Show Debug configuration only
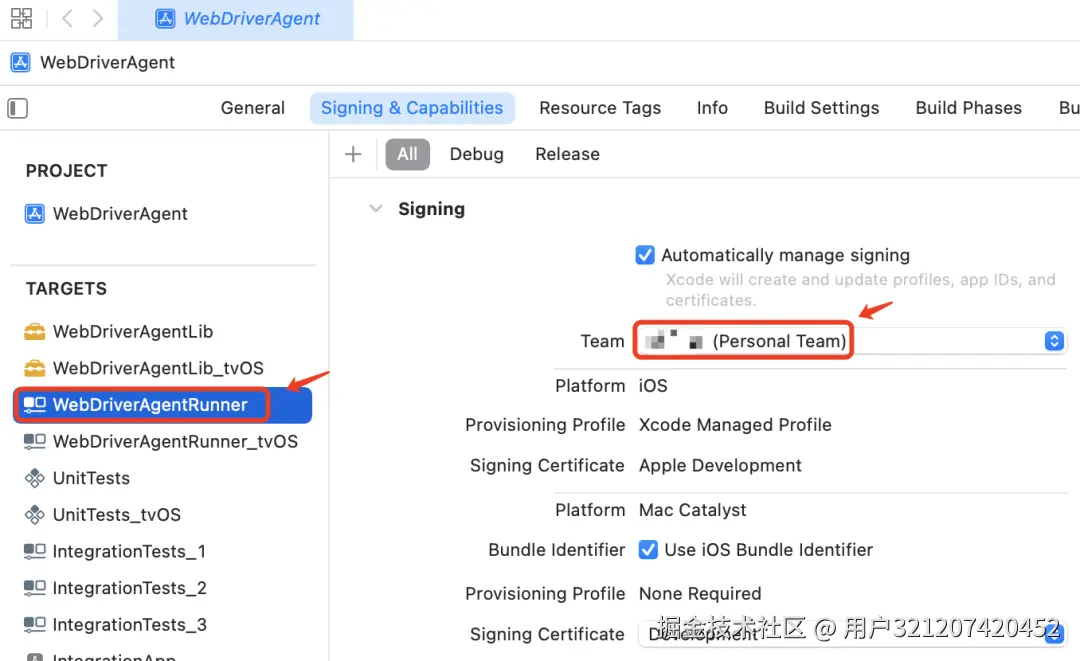This screenshot has height=661, width=1080. click(x=477, y=154)
